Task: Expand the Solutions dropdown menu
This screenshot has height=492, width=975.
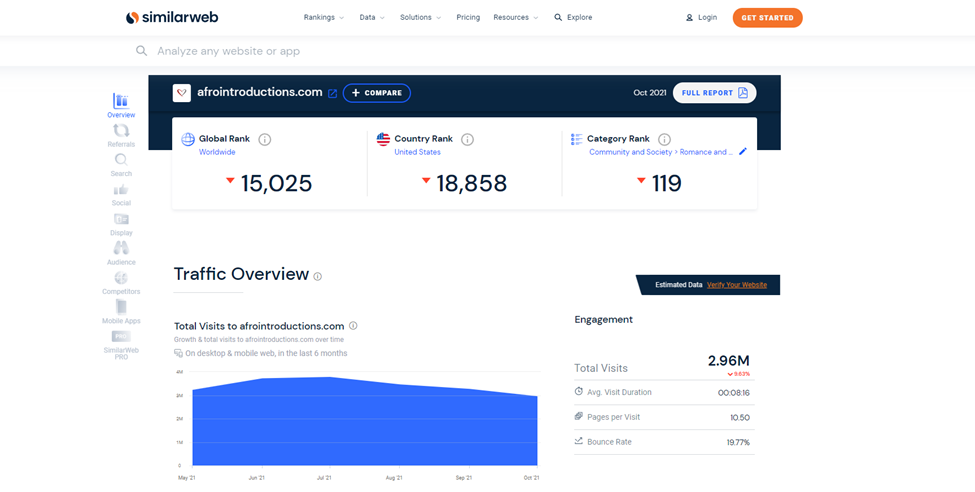Action: pyautogui.click(x=420, y=17)
